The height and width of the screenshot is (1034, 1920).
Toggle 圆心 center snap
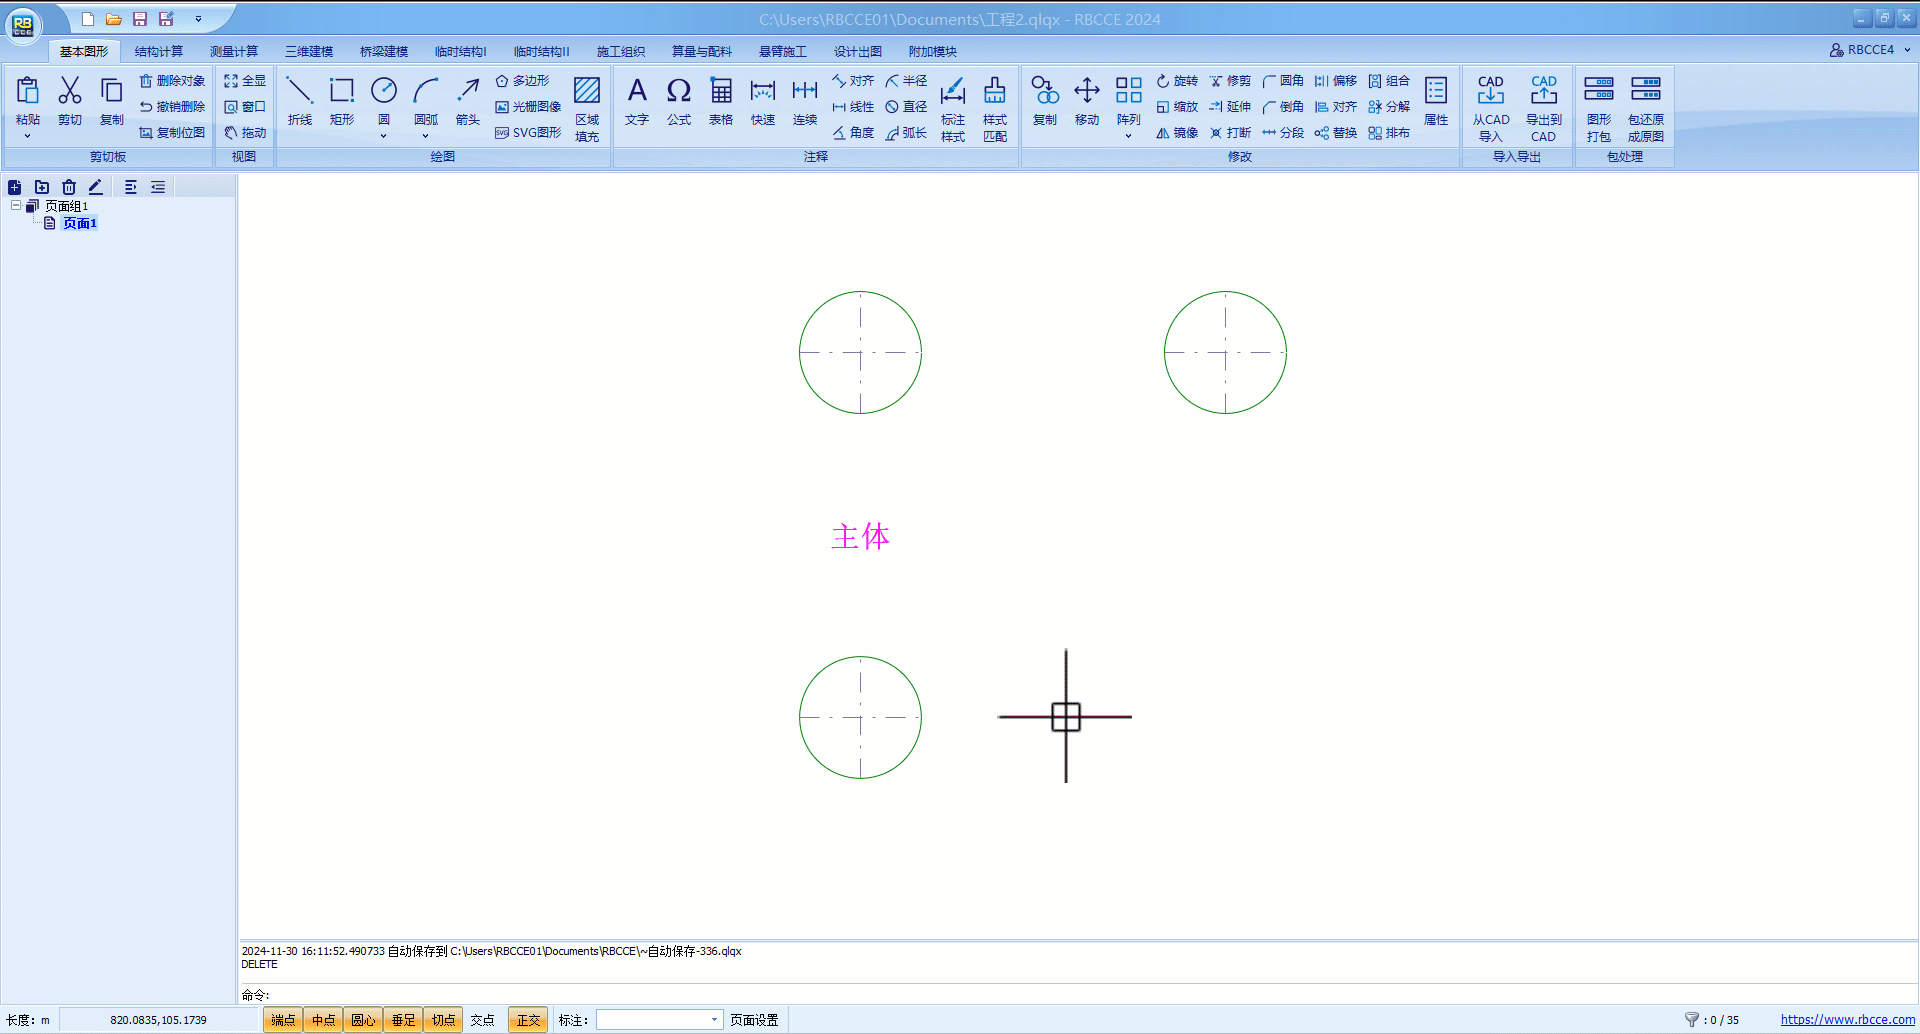[x=363, y=1020]
